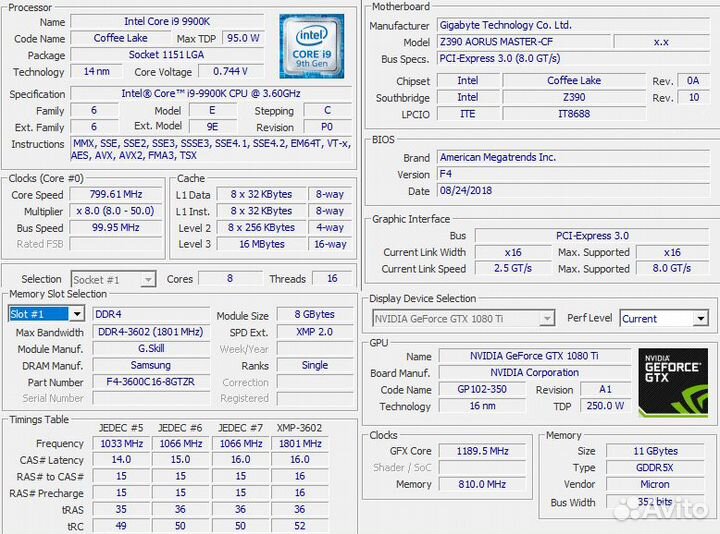Click the Level 2 cache 8 x 256 KBytes value
The image size is (720, 534).
click(x=261, y=227)
